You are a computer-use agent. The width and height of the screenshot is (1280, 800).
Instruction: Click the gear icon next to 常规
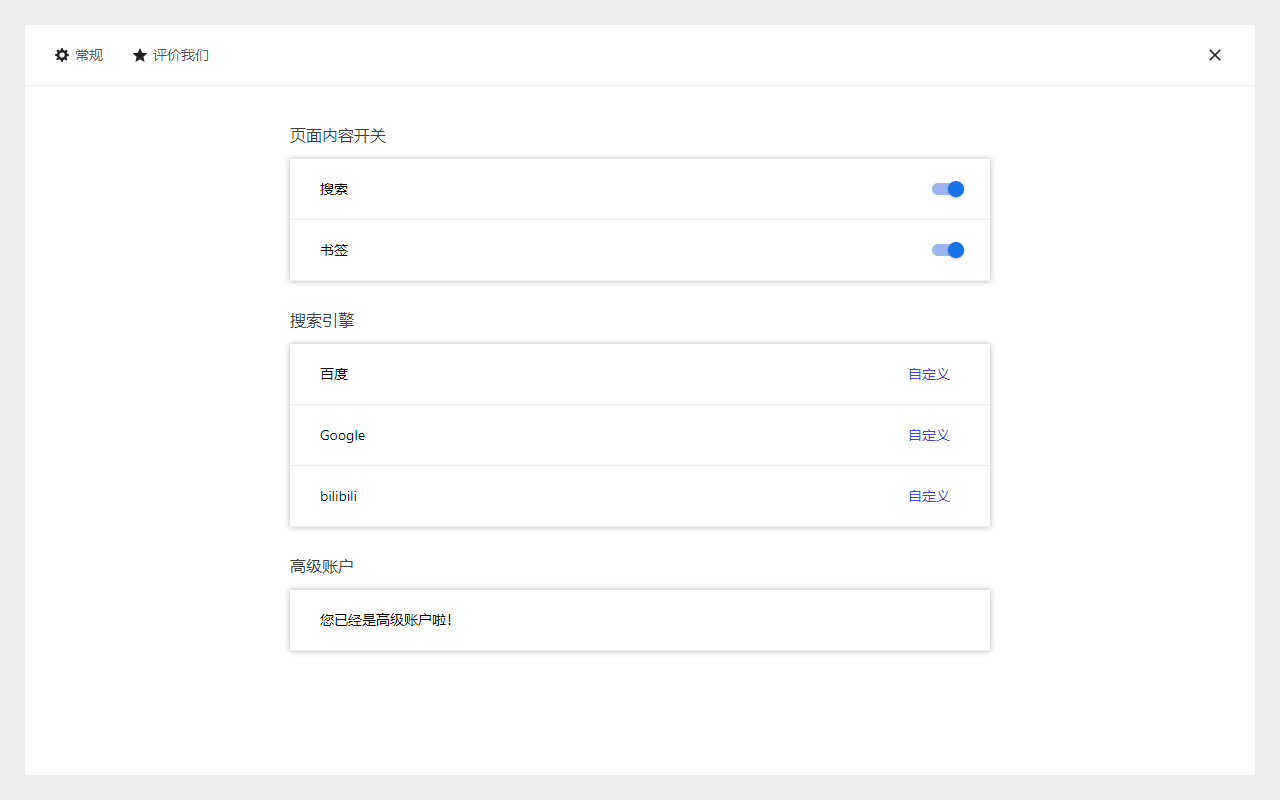61,55
